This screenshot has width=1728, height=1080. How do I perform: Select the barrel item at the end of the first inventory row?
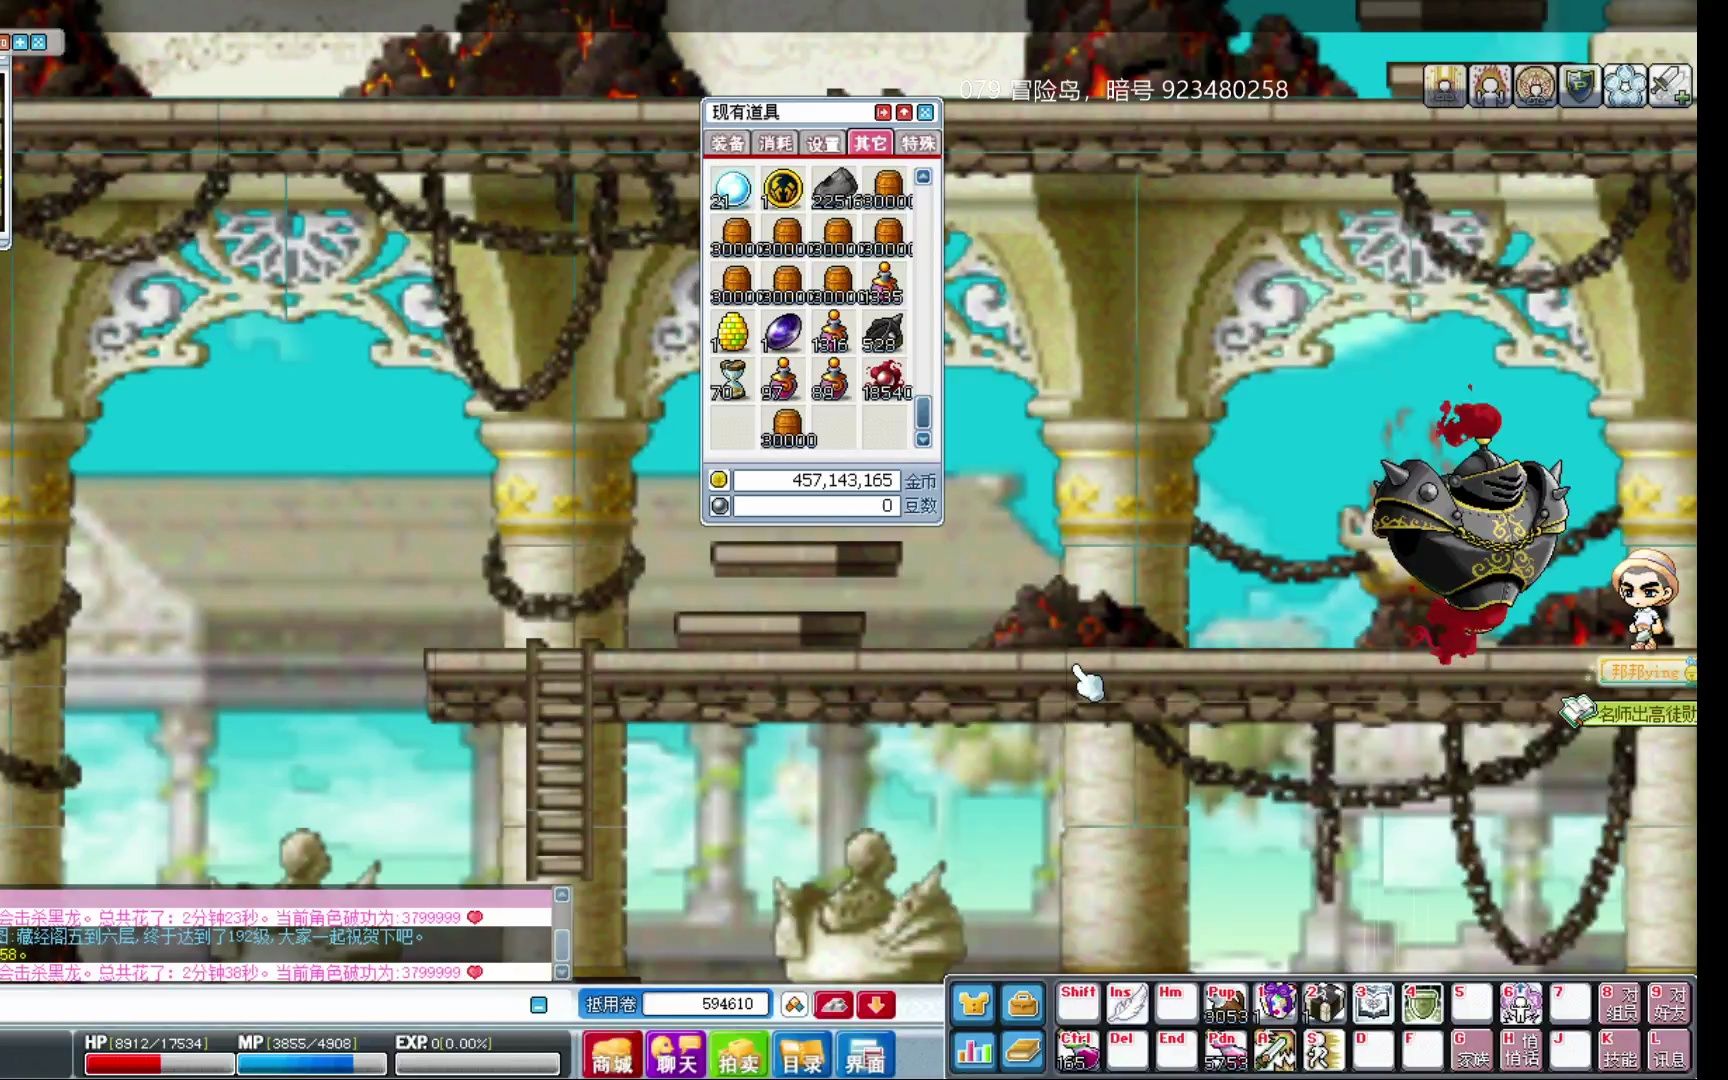click(x=887, y=189)
